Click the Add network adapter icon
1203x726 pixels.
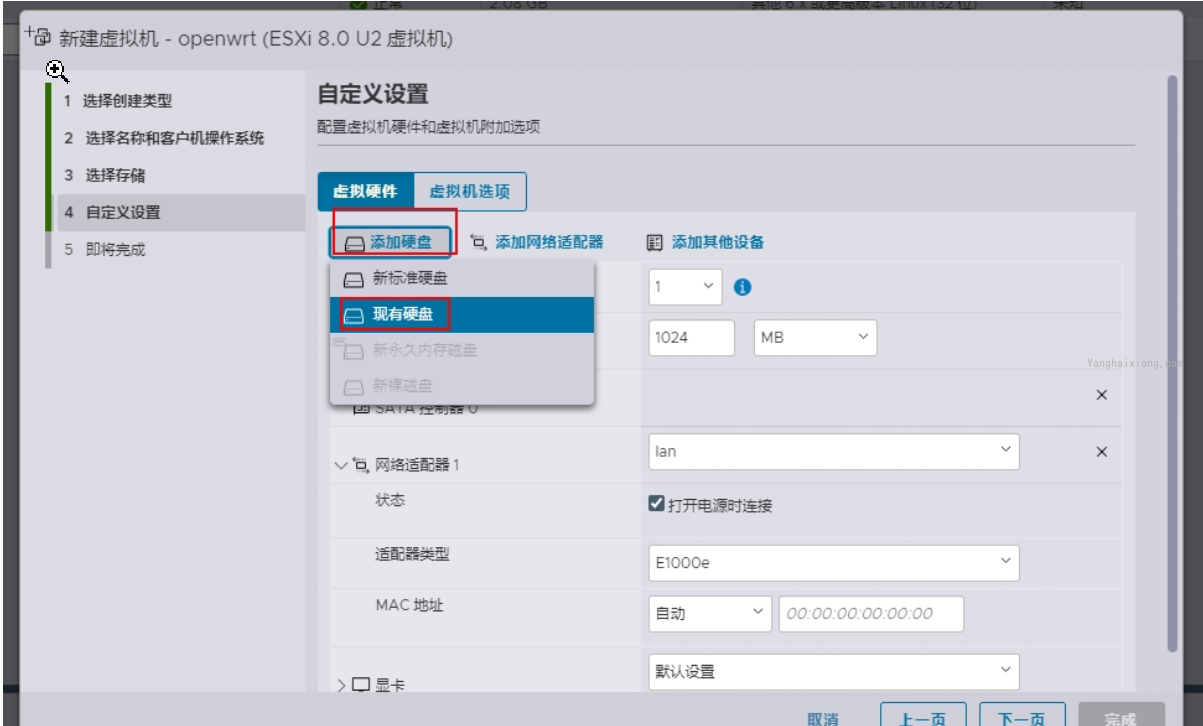pos(479,242)
